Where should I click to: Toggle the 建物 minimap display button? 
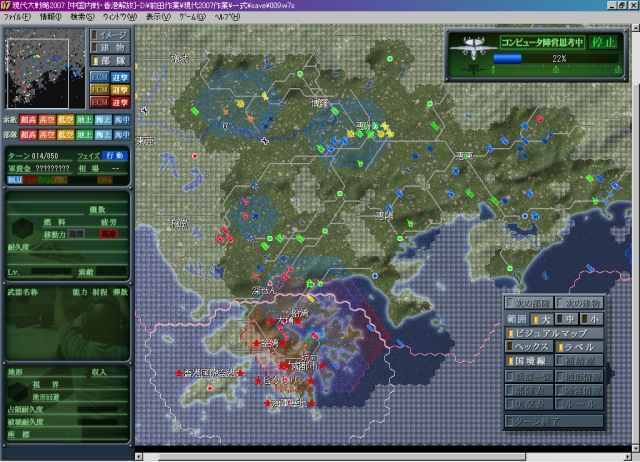110,48
